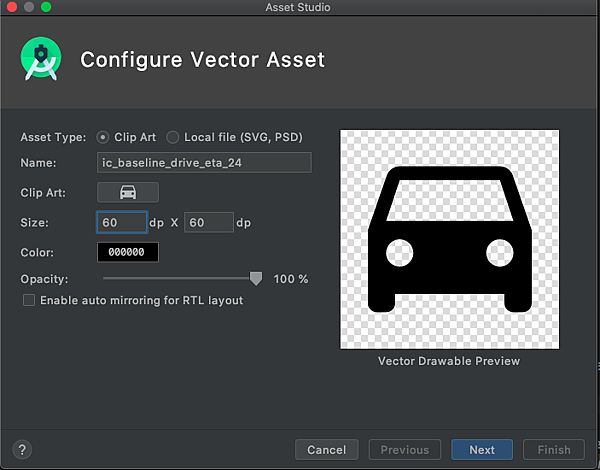Click the Finish button
This screenshot has height=470, width=600.
click(x=553, y=450)
